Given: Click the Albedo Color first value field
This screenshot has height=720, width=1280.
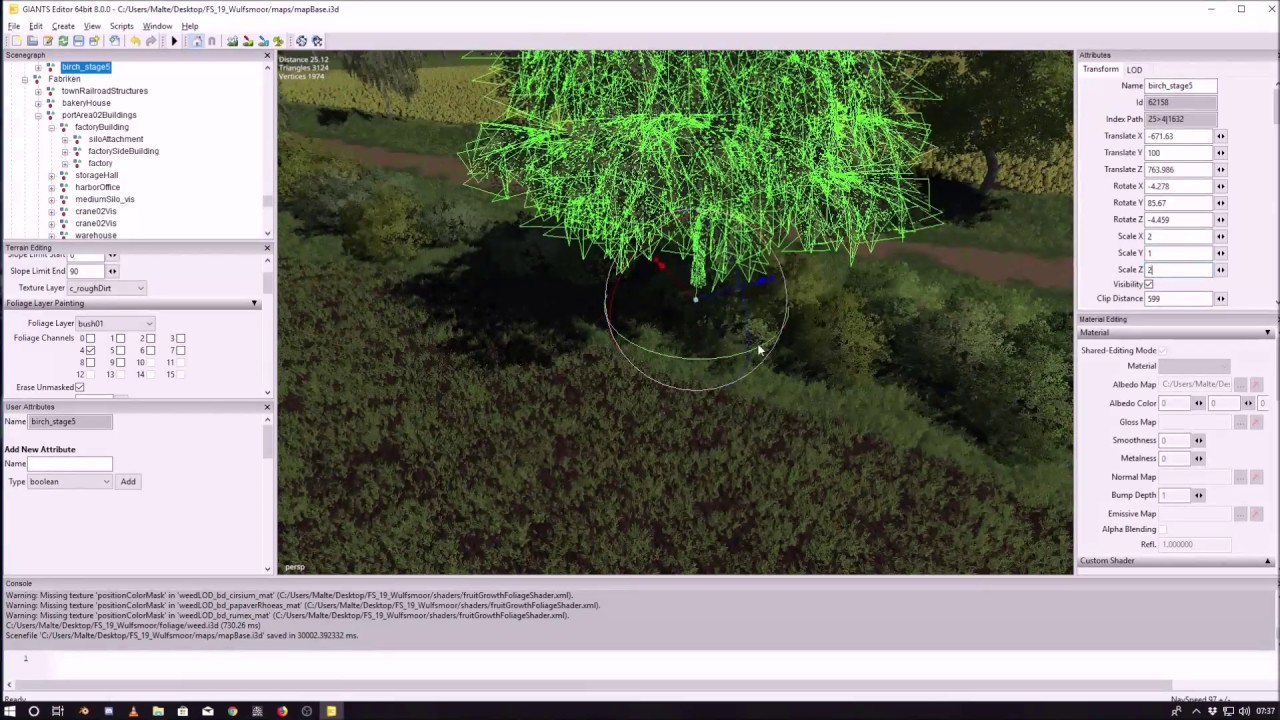Looking at the screenshot, I should click(1174, 404).
